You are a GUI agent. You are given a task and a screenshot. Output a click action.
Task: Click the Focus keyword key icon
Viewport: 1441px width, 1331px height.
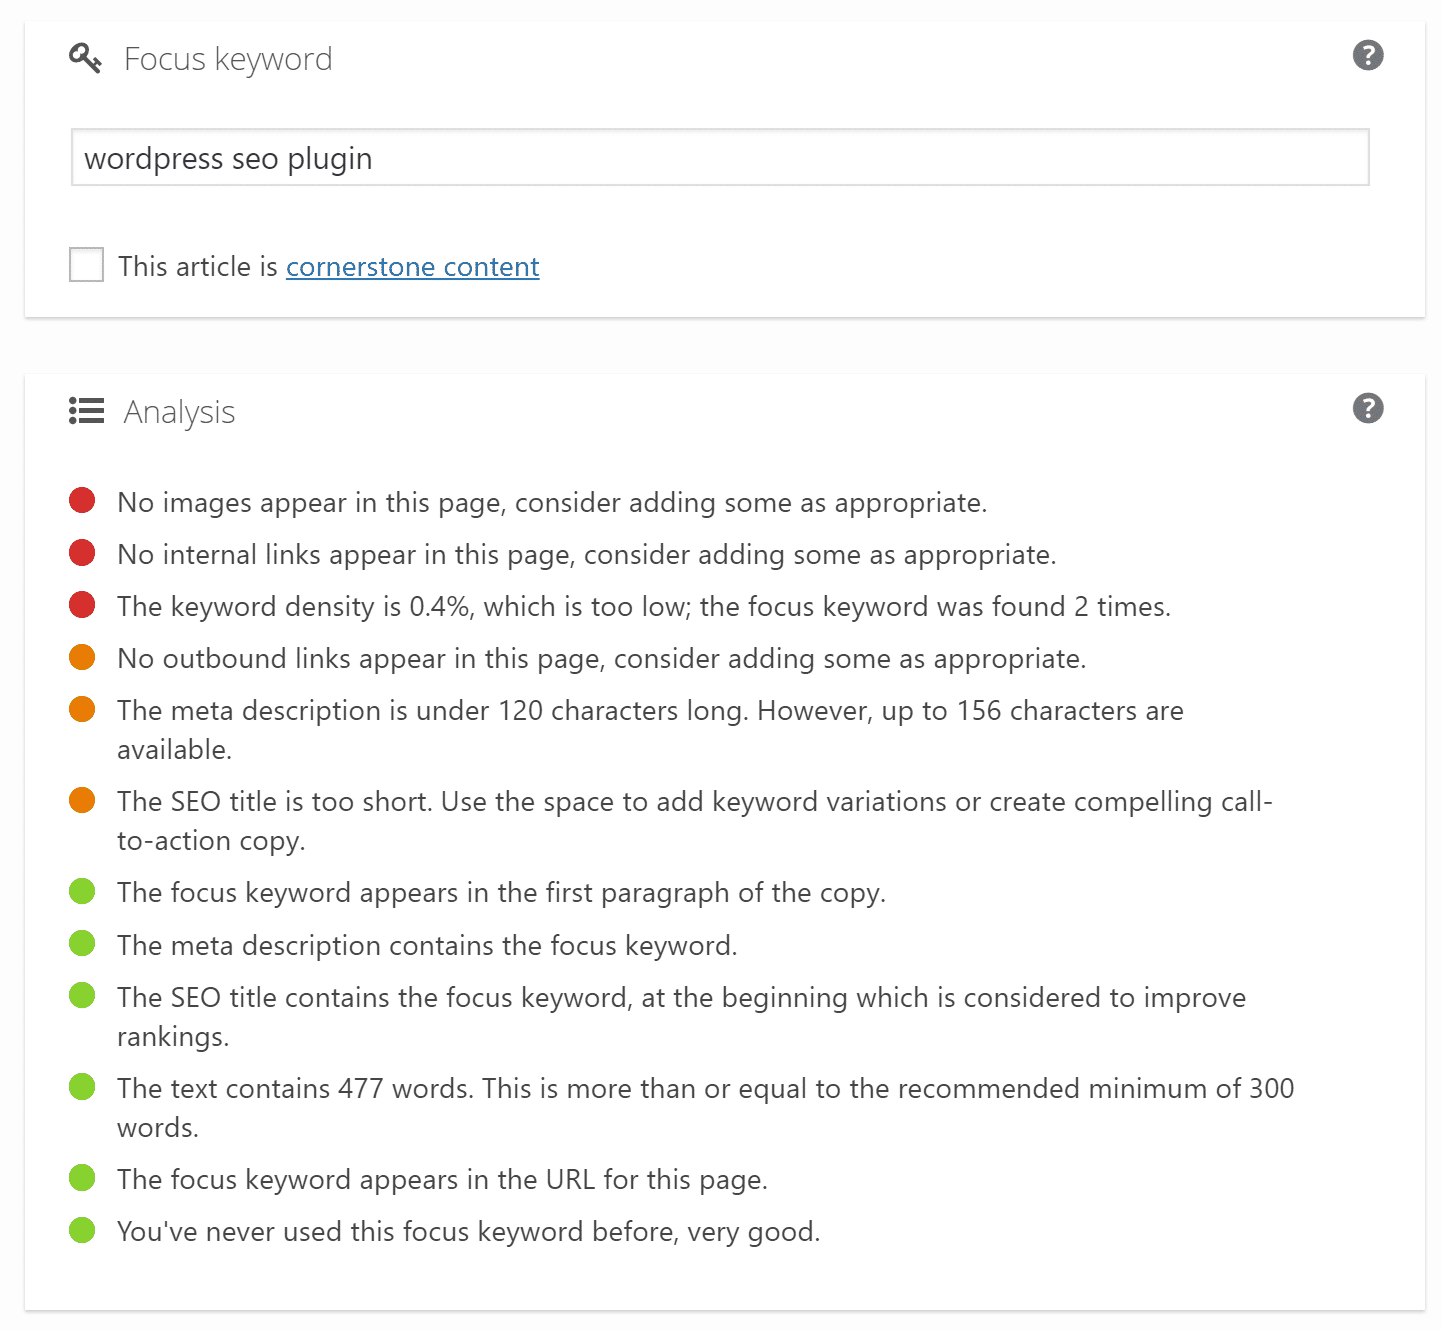click(x=85, y=57)
